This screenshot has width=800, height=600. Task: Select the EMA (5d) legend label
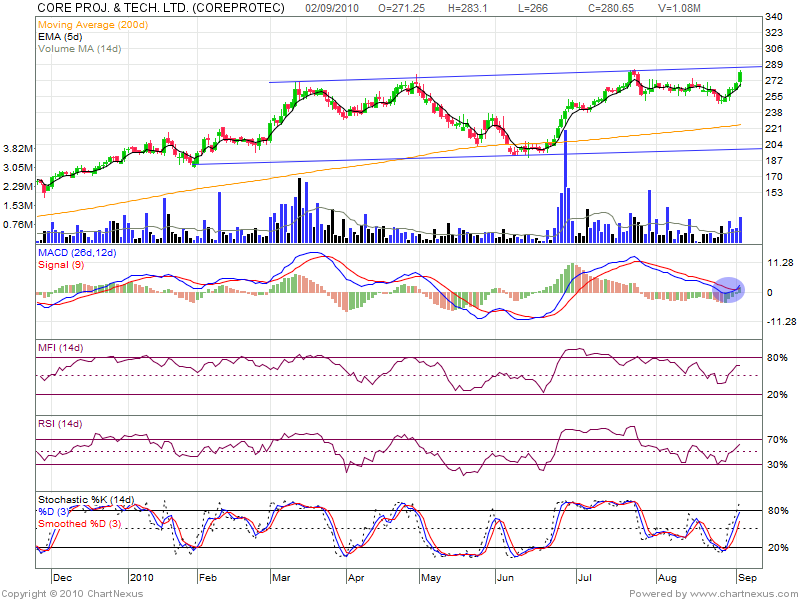[61, 35]
